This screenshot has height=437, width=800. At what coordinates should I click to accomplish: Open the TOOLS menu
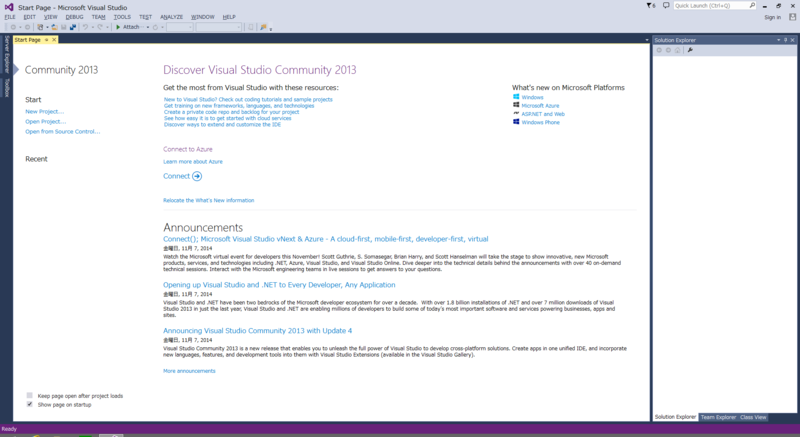(122, 17)
